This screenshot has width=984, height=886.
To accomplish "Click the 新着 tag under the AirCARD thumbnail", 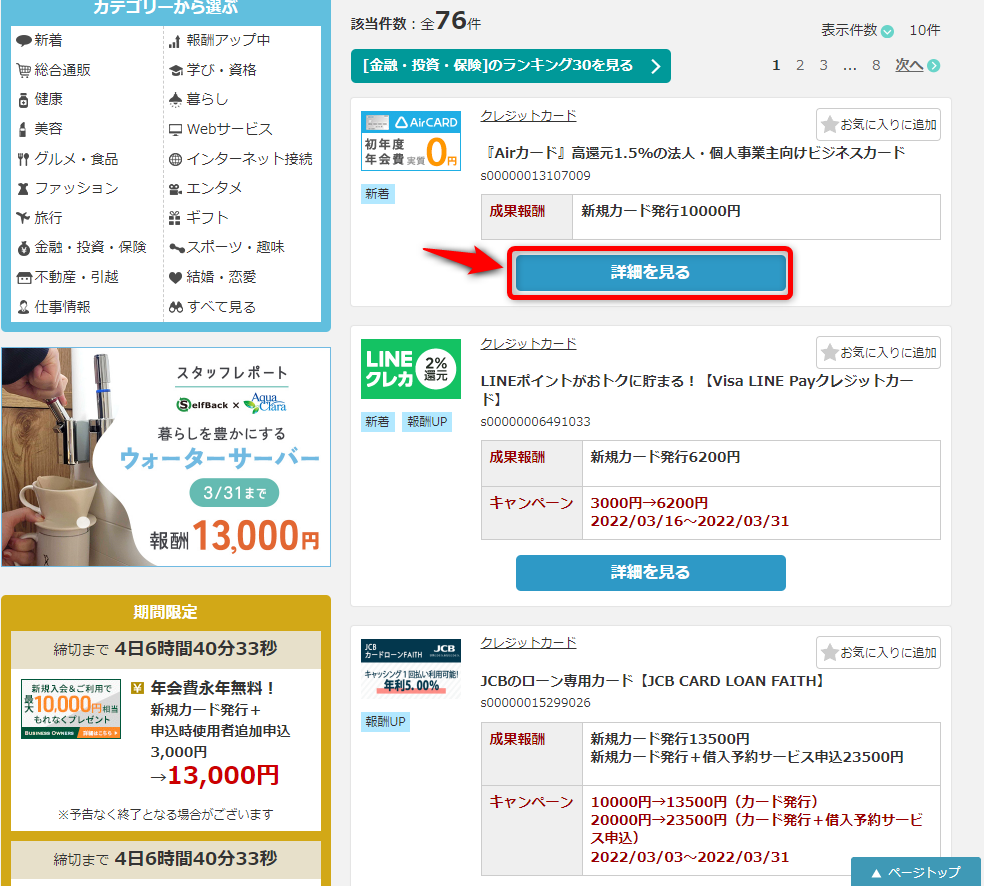I will (x=377, y=194).
